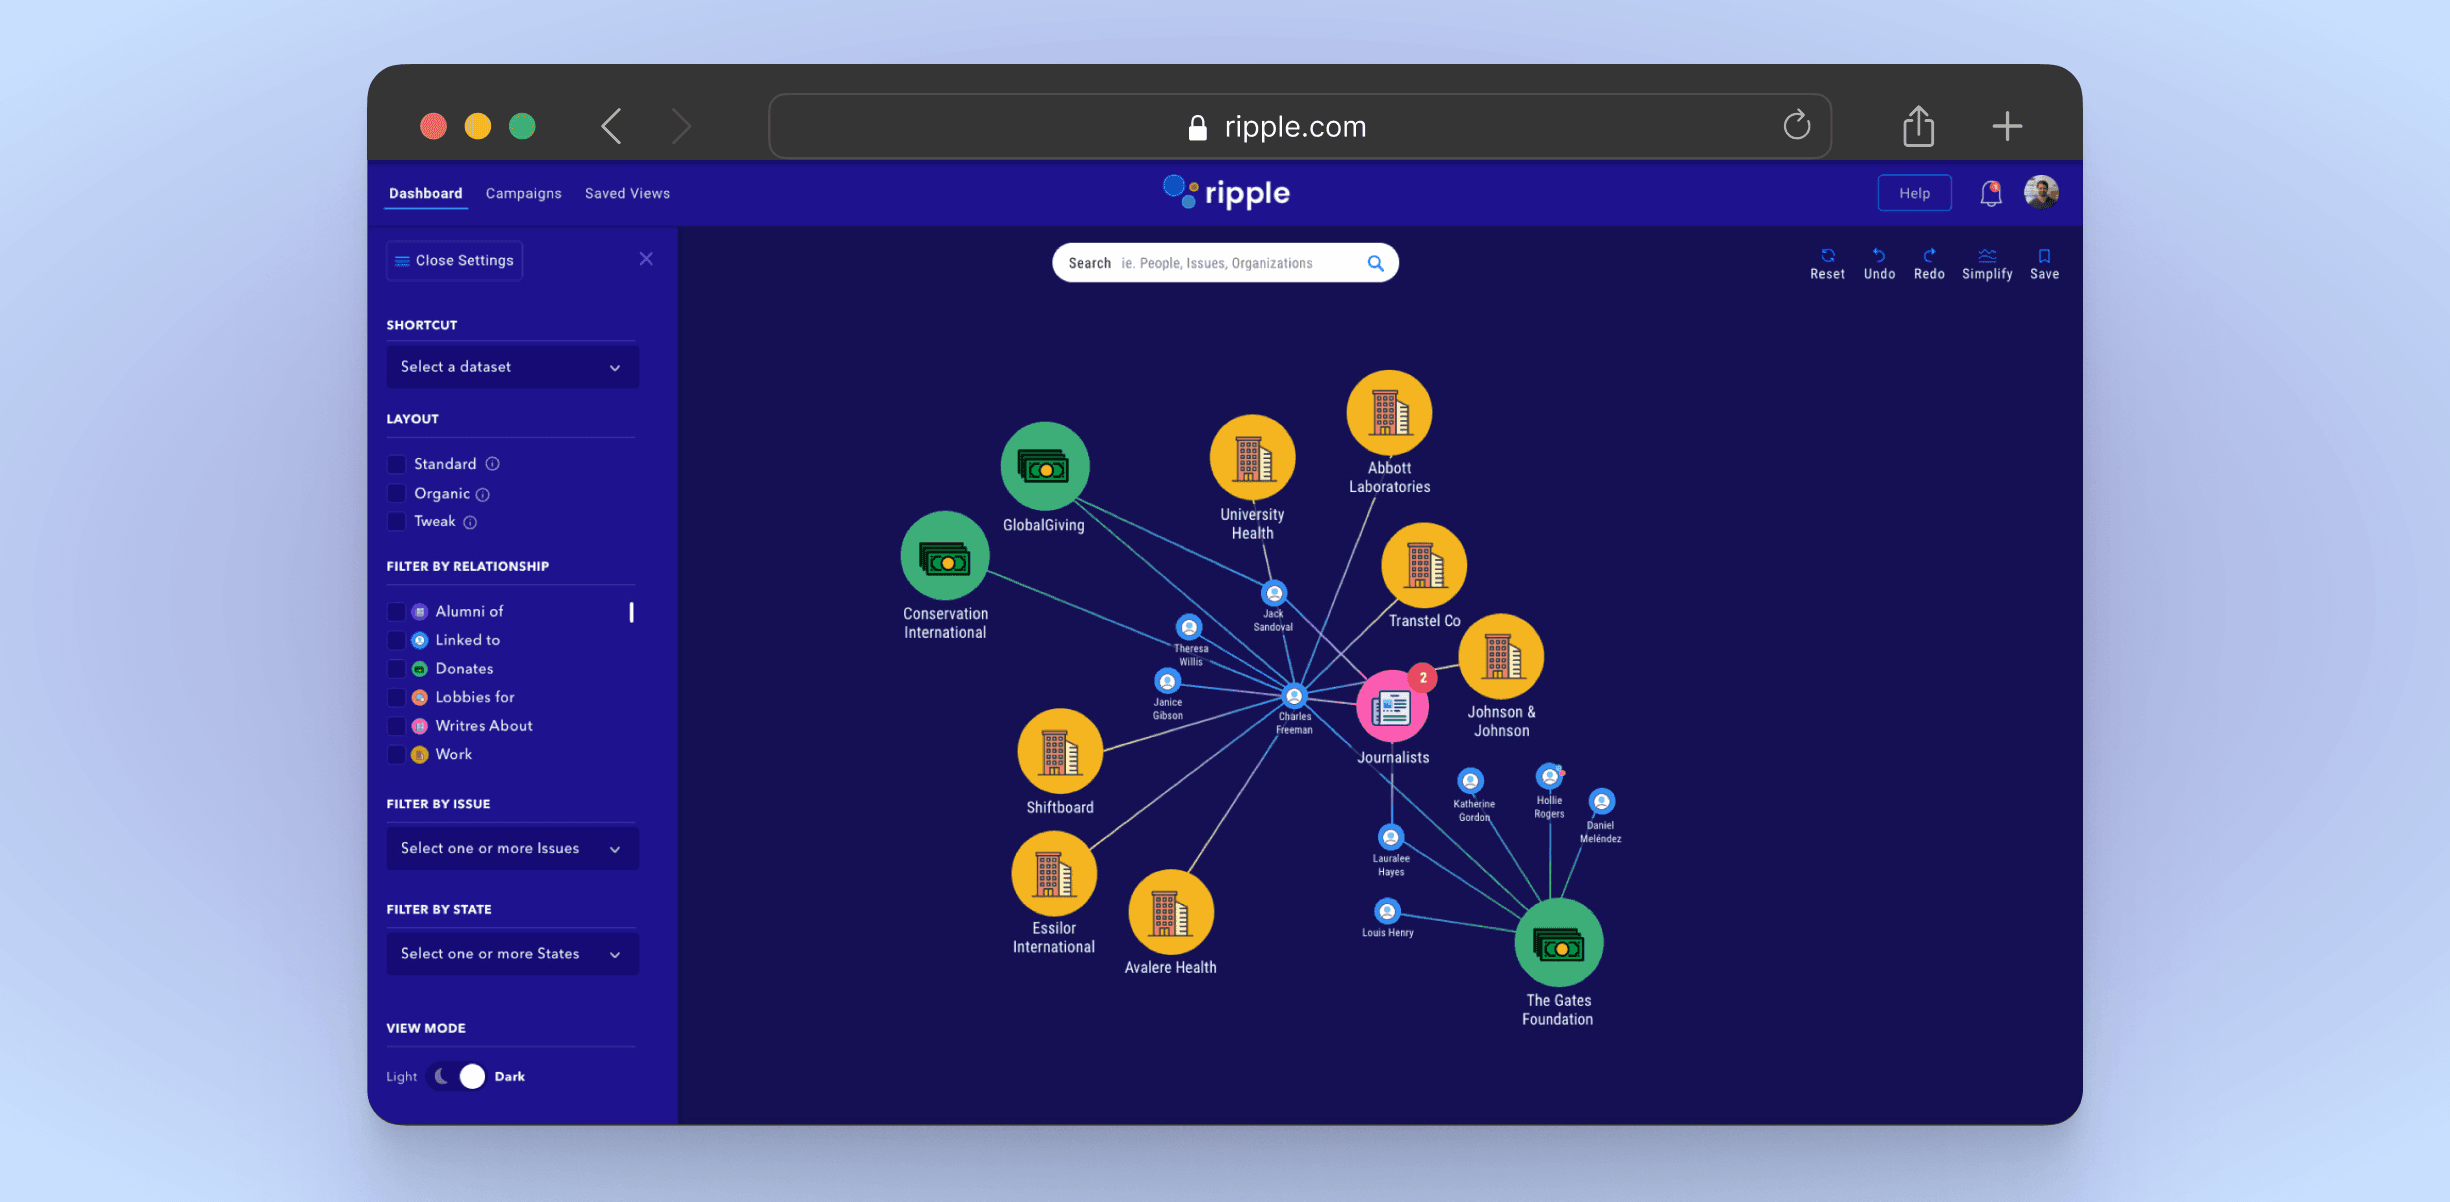Open the Select a dataset dropdown
This screenshot has height=1202, width=2450.
coord(512,366)
